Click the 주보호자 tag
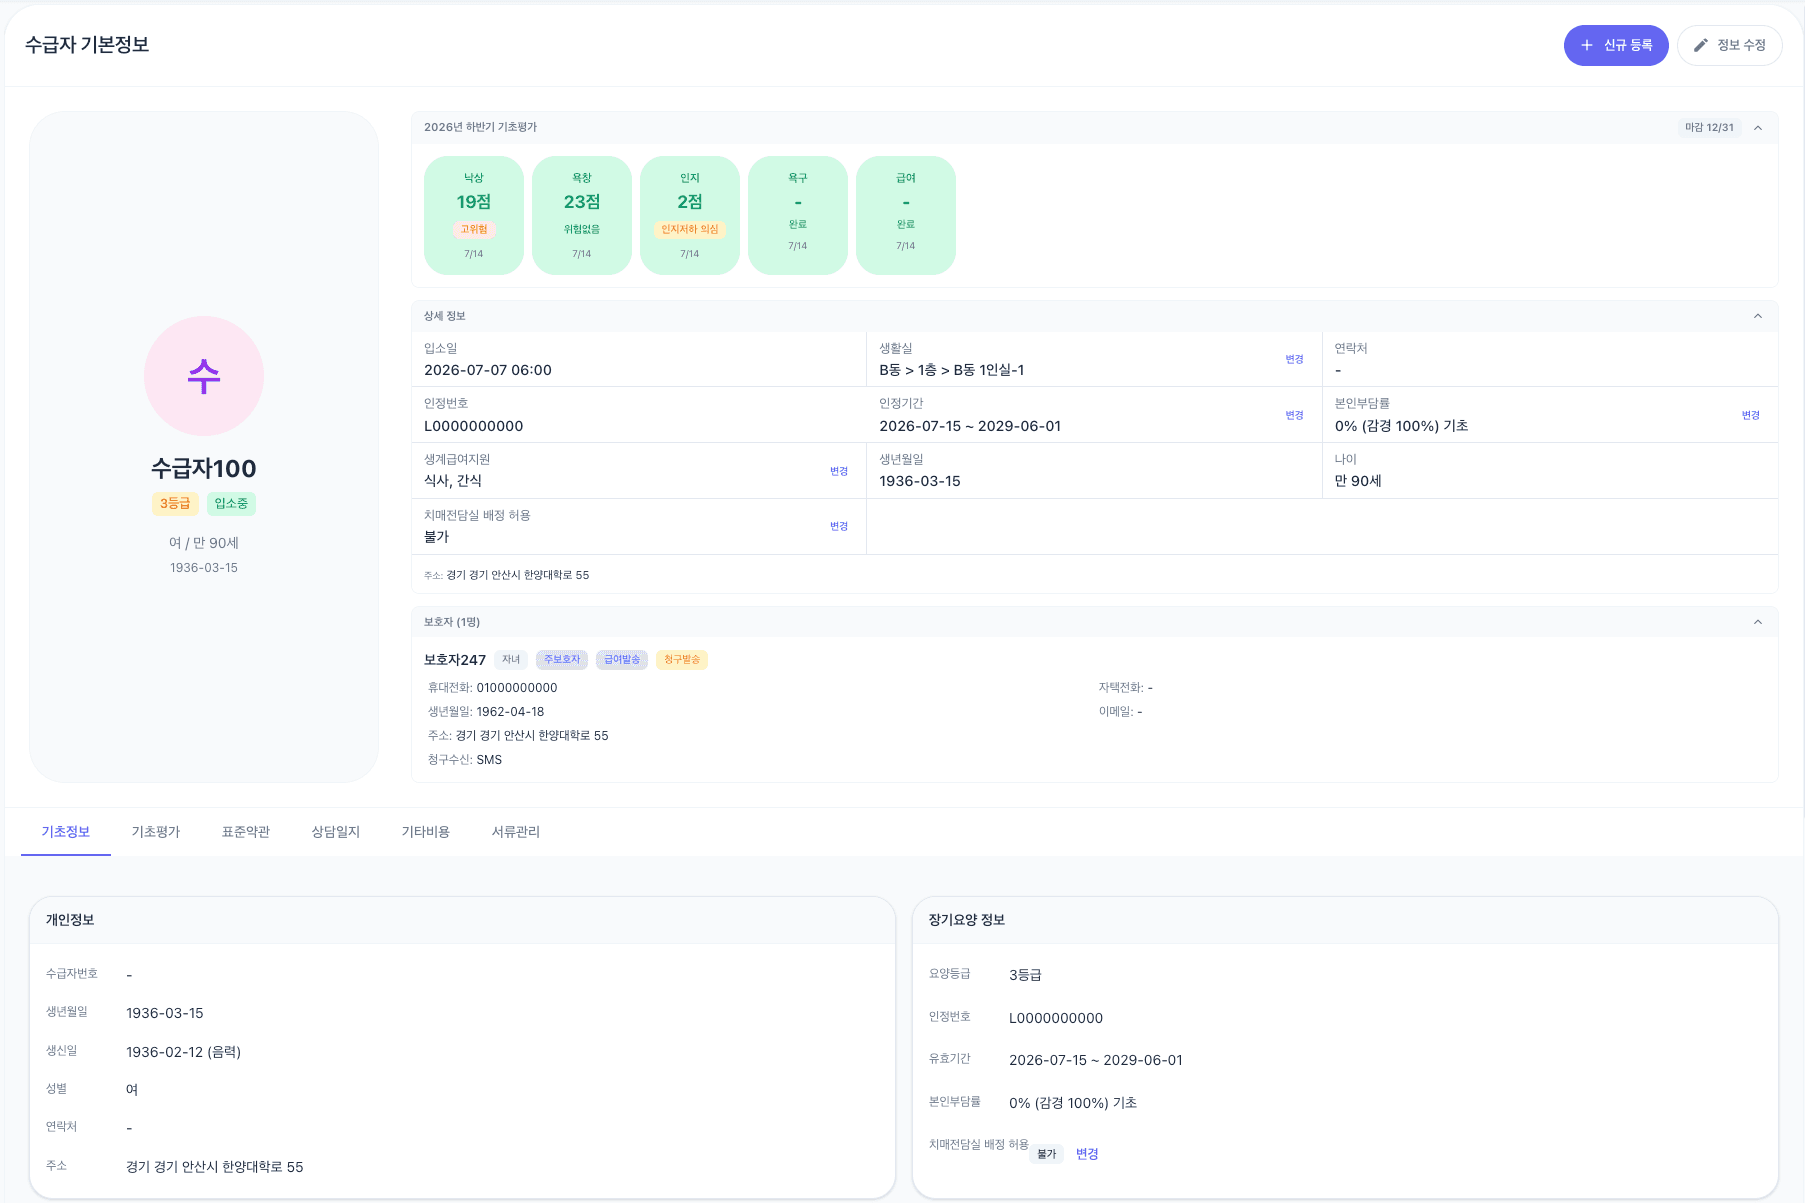Screen dimensions: 1805x1203 (x=562, y=660)
